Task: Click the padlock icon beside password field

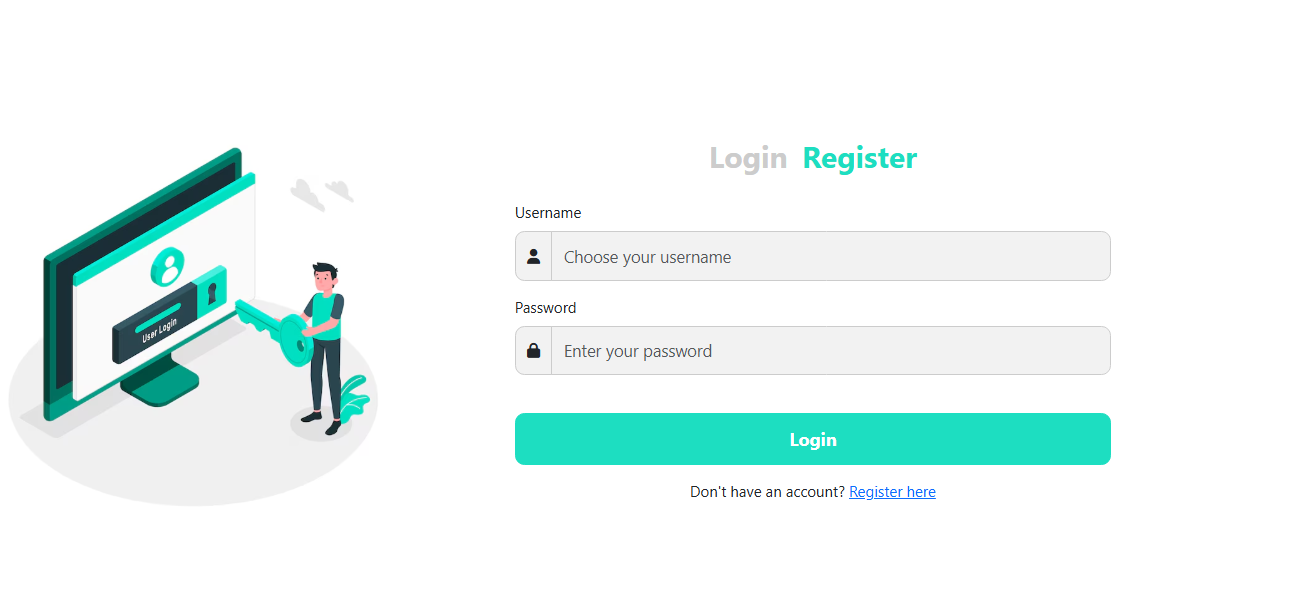Action: click(x=534, y=351)
